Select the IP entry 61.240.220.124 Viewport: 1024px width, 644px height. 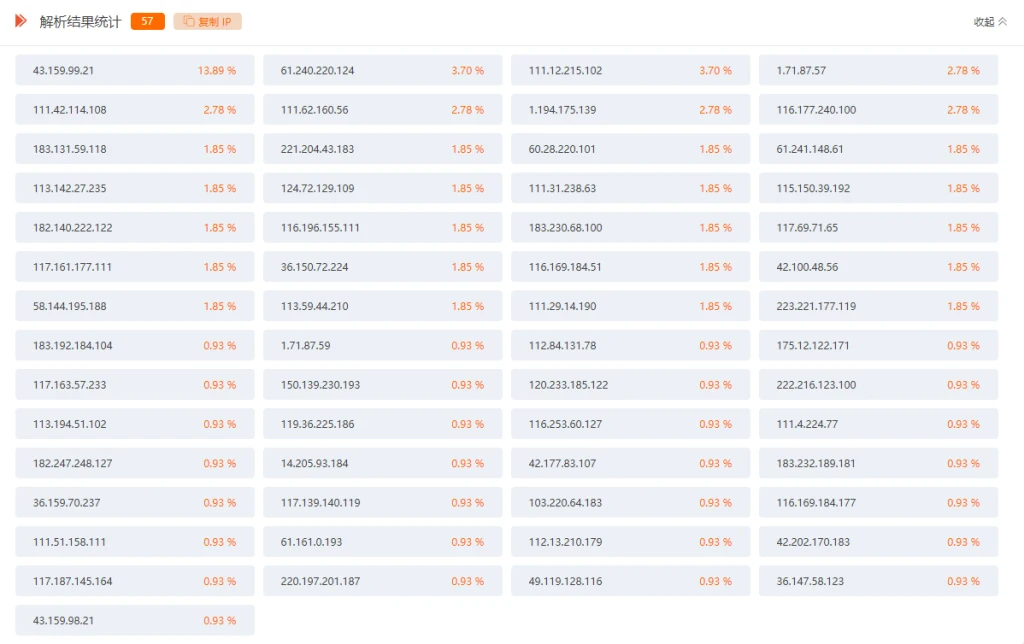(x=317, y=71)
